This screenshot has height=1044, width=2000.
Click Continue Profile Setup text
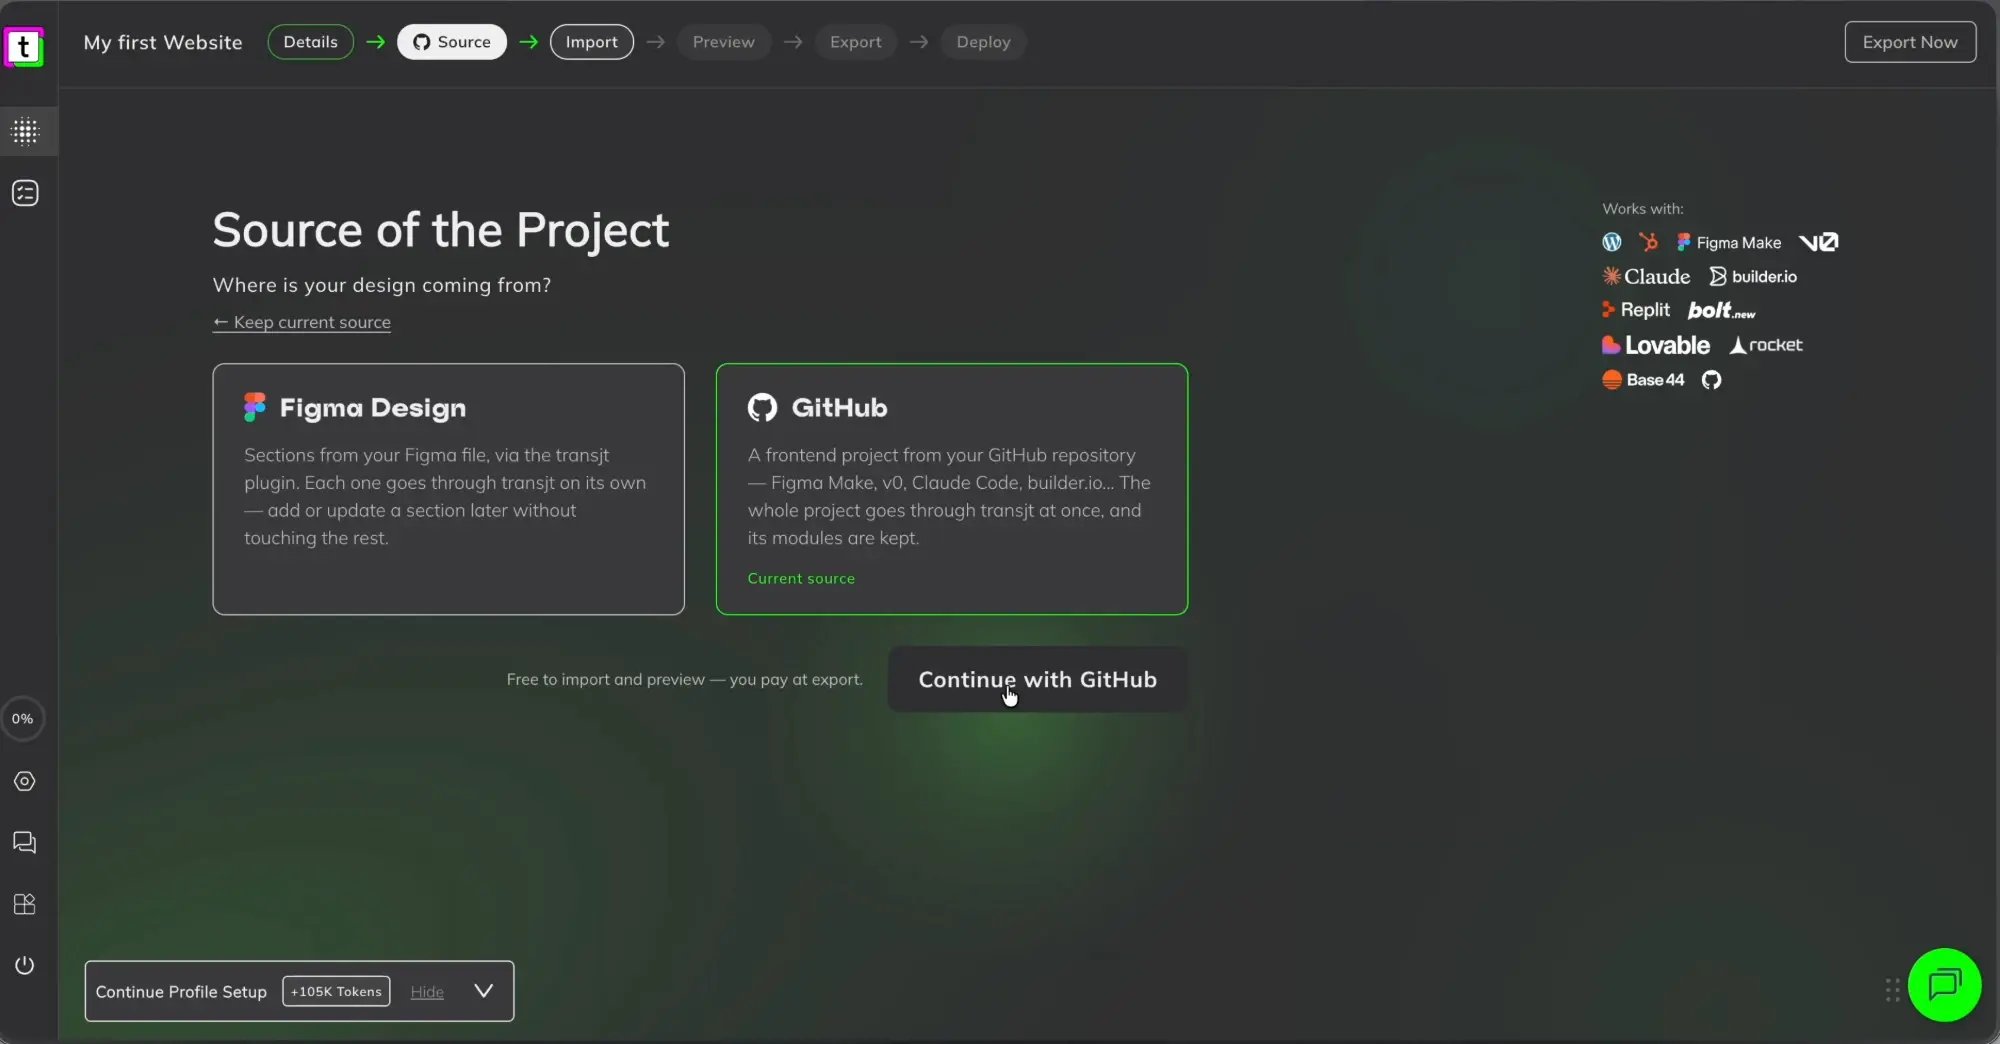[x=181, y=991]
